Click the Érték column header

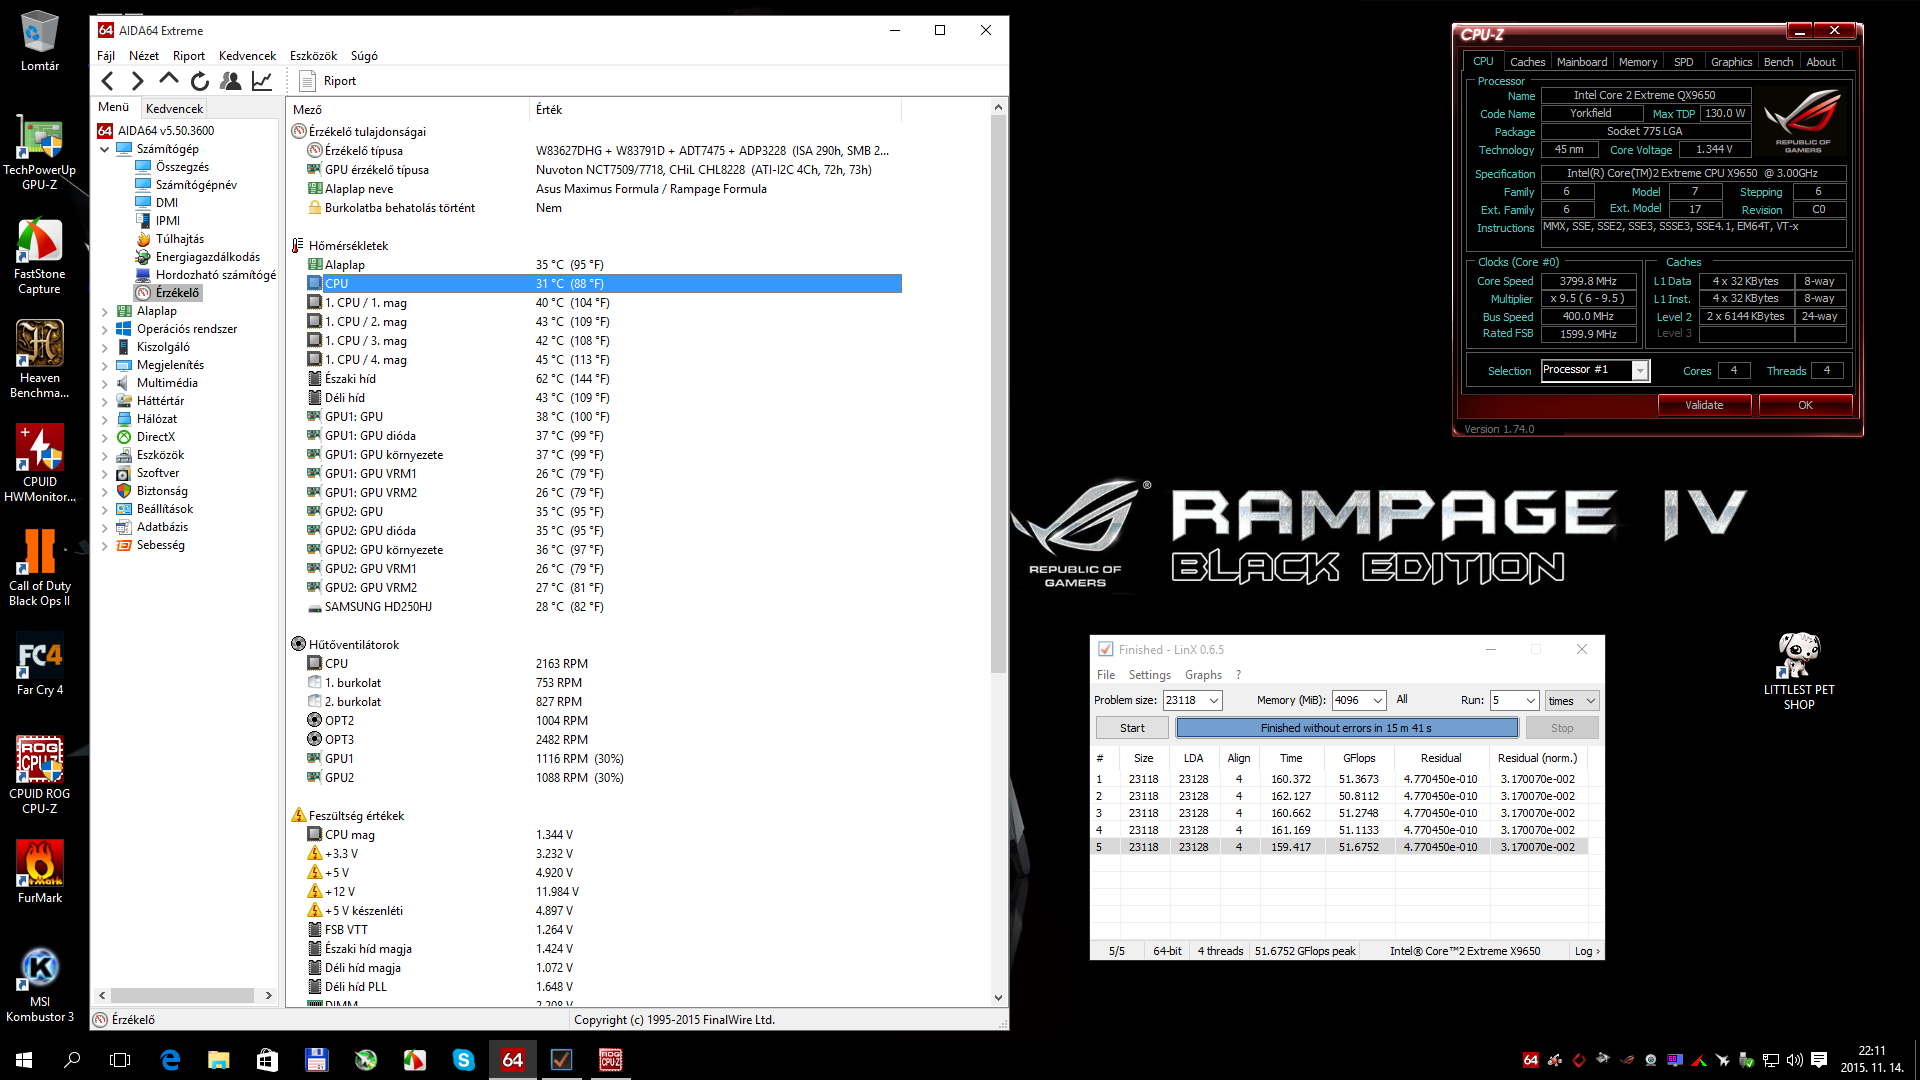tap(549, 110)
